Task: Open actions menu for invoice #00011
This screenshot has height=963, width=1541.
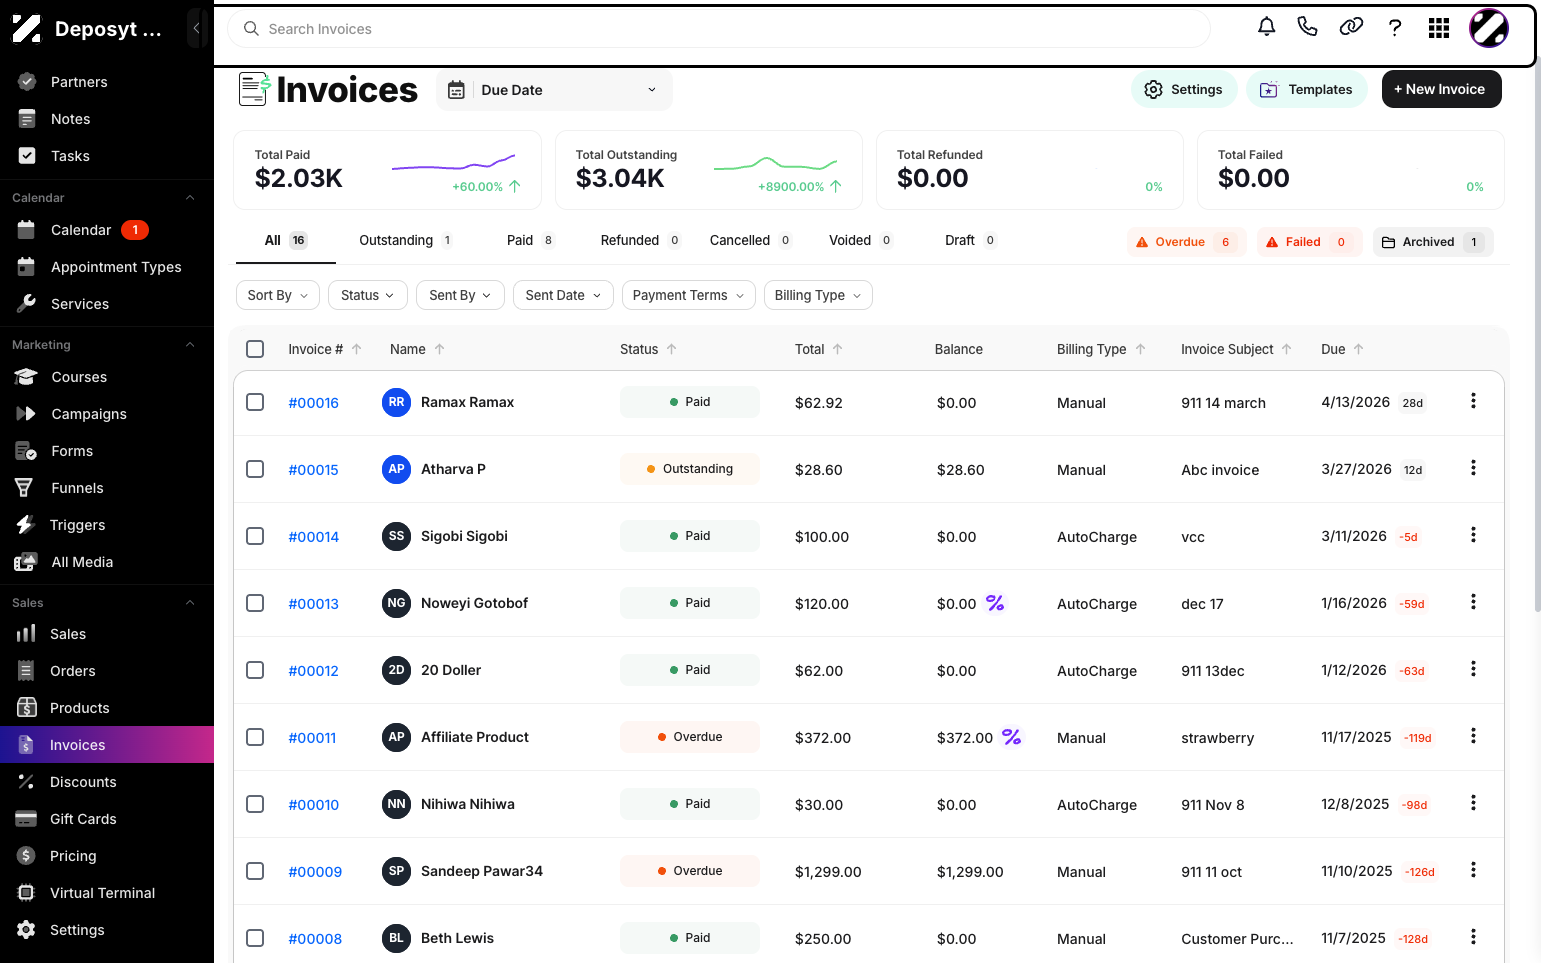Action: (x=1473, y=736)
